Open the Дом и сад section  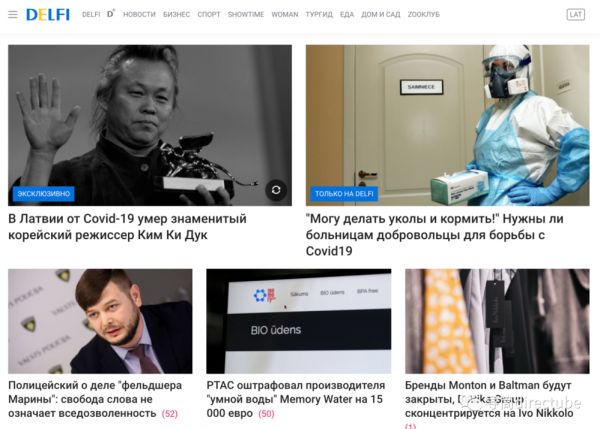(x=380, y=15)
